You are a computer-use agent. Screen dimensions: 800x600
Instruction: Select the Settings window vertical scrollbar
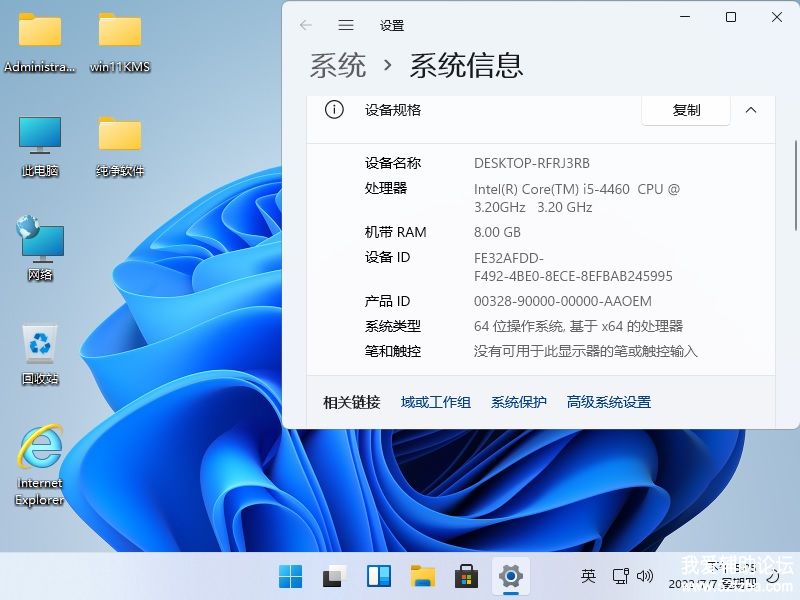[795, 185]
